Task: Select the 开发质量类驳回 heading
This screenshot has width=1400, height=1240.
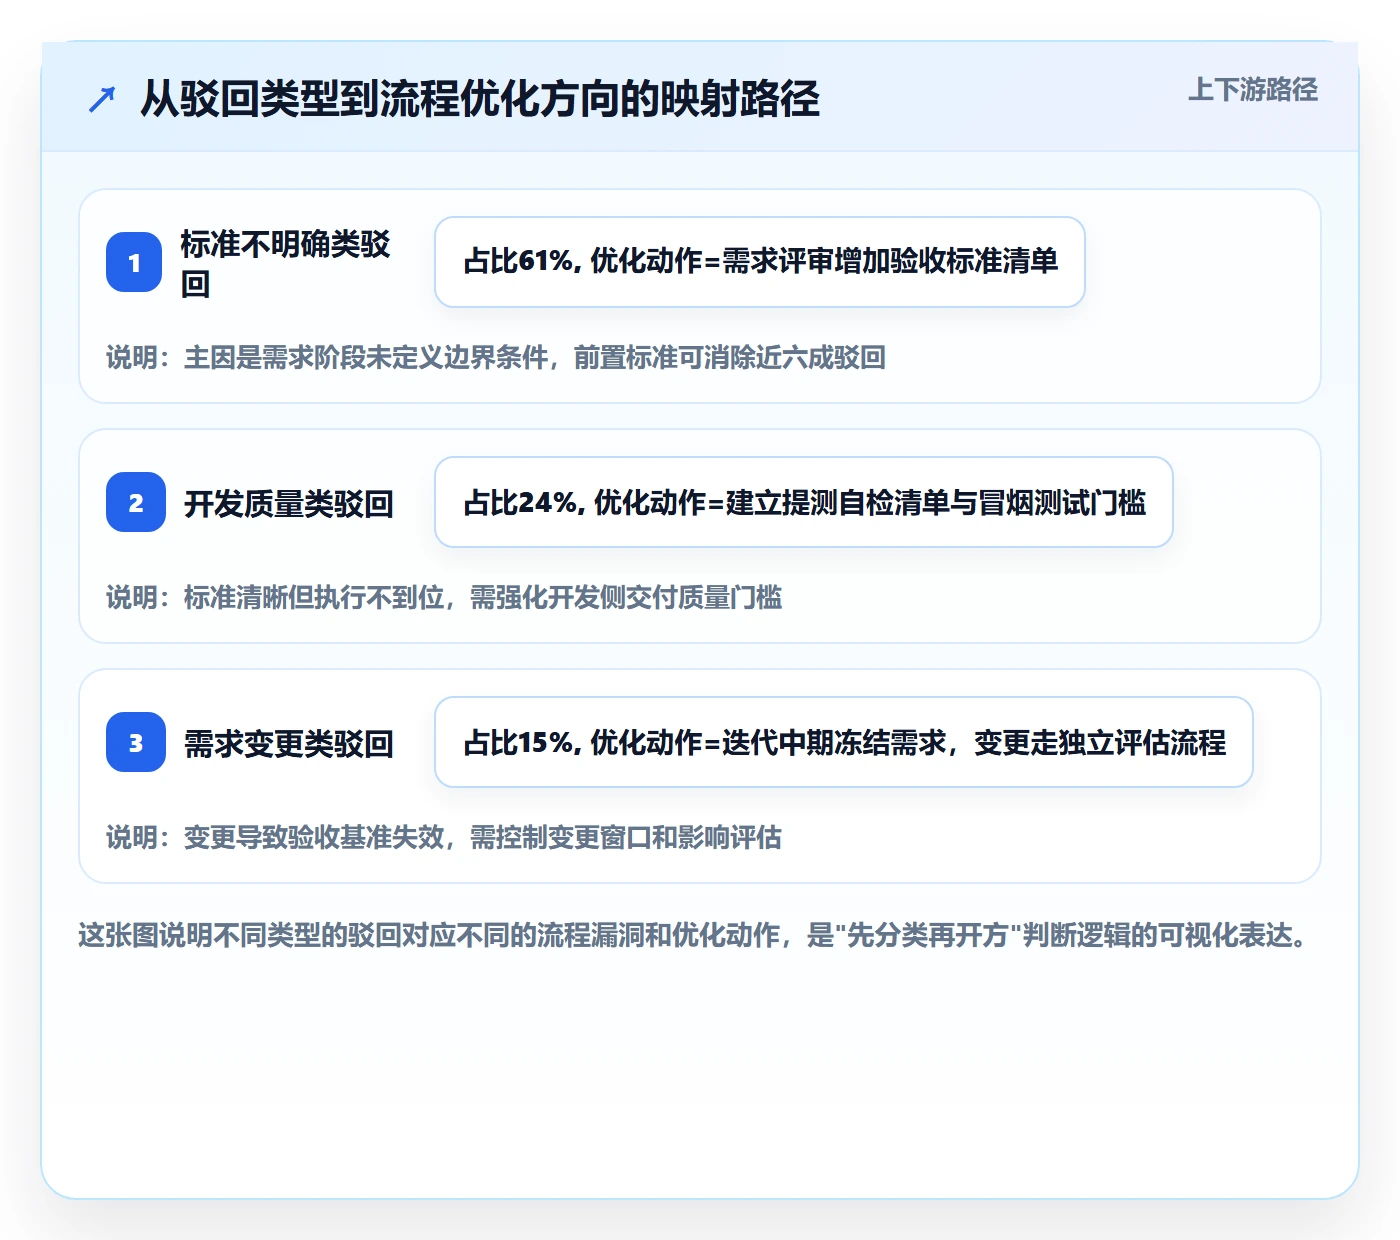Action: (x=288, y=503)
